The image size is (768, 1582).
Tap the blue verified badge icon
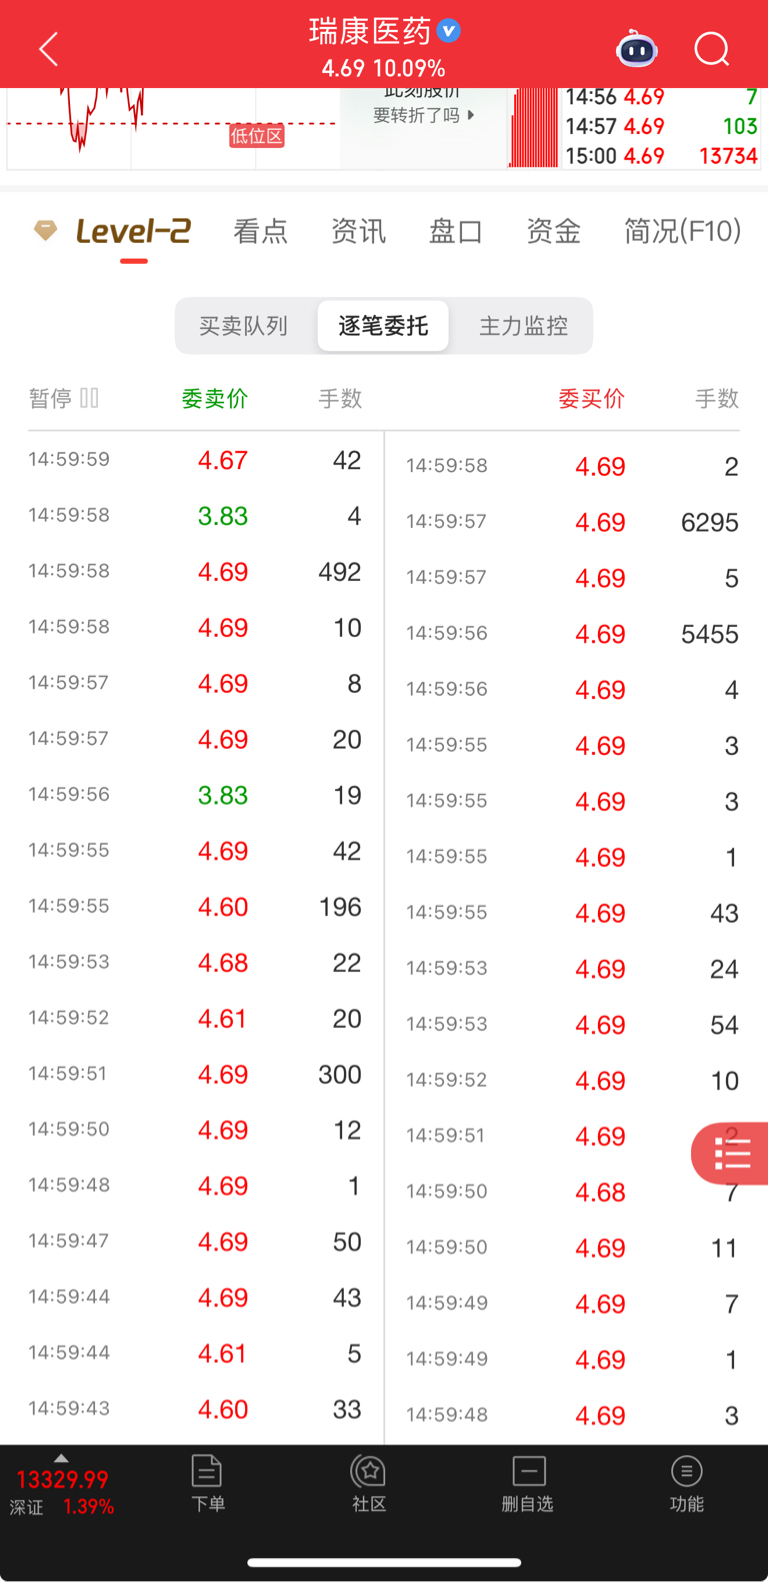click(449, 31)
